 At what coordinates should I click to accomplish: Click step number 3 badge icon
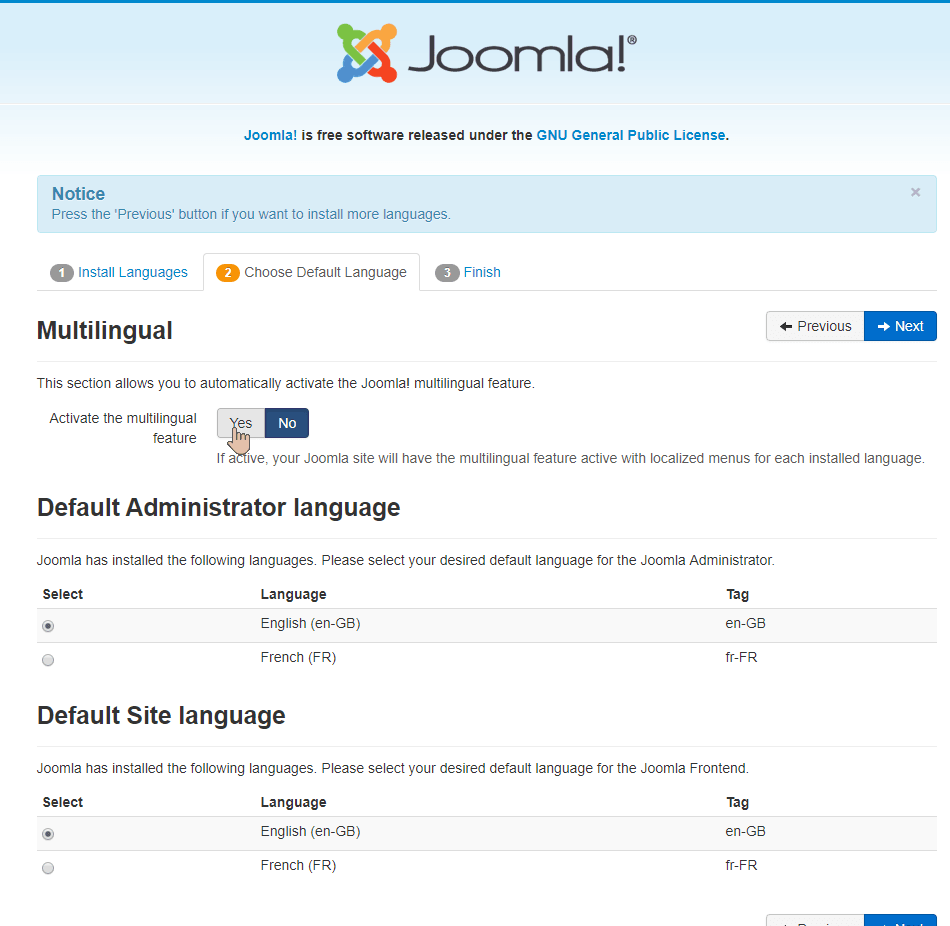(447, 273)
